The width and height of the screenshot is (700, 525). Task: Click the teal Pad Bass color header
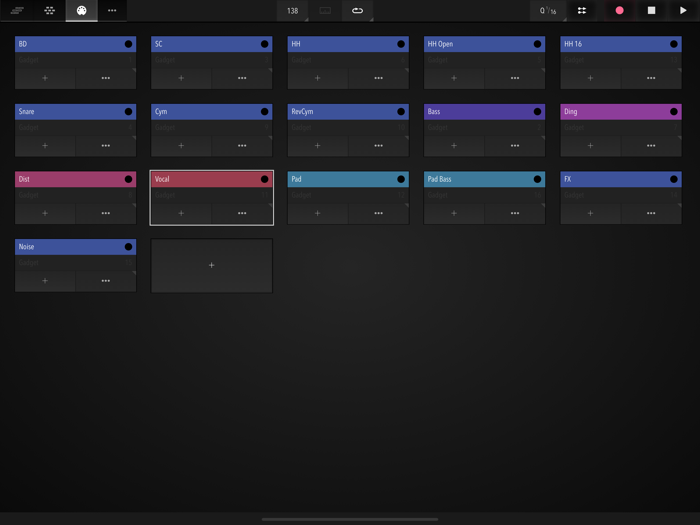[x=484, y=179]
